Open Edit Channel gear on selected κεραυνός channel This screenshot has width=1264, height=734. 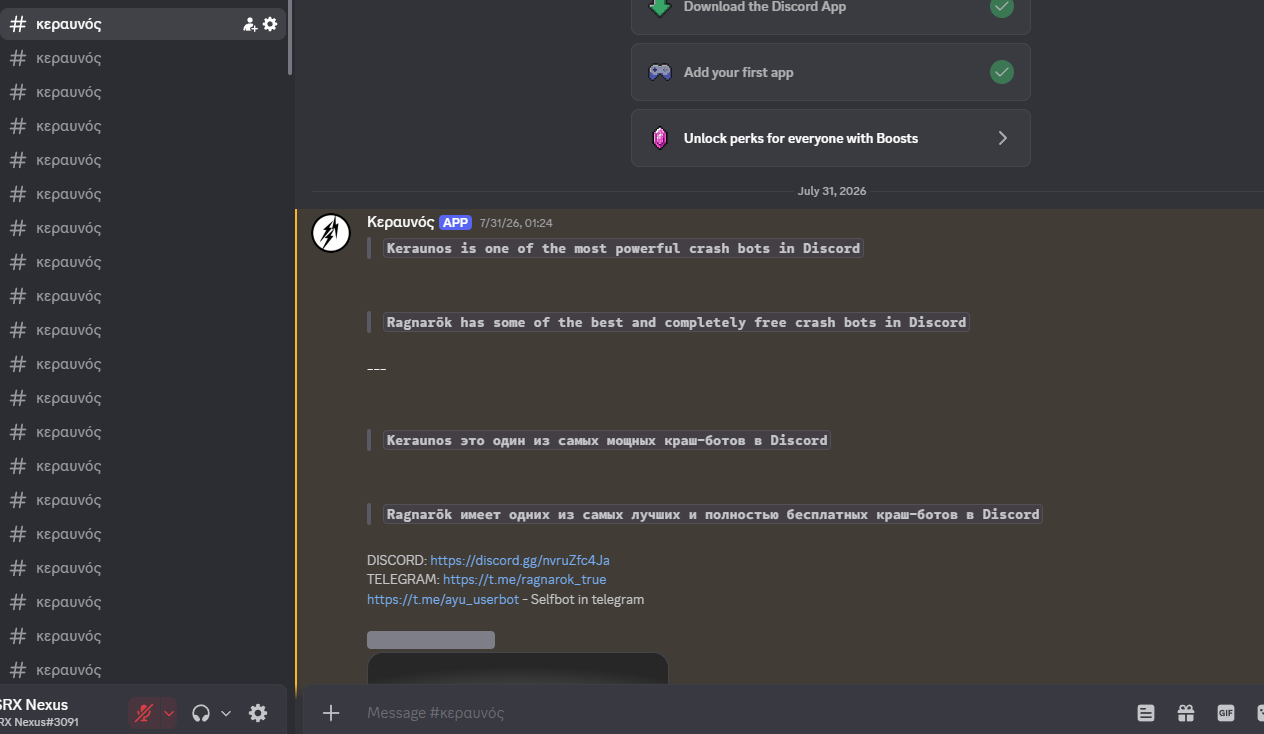[x=270, y=24]
